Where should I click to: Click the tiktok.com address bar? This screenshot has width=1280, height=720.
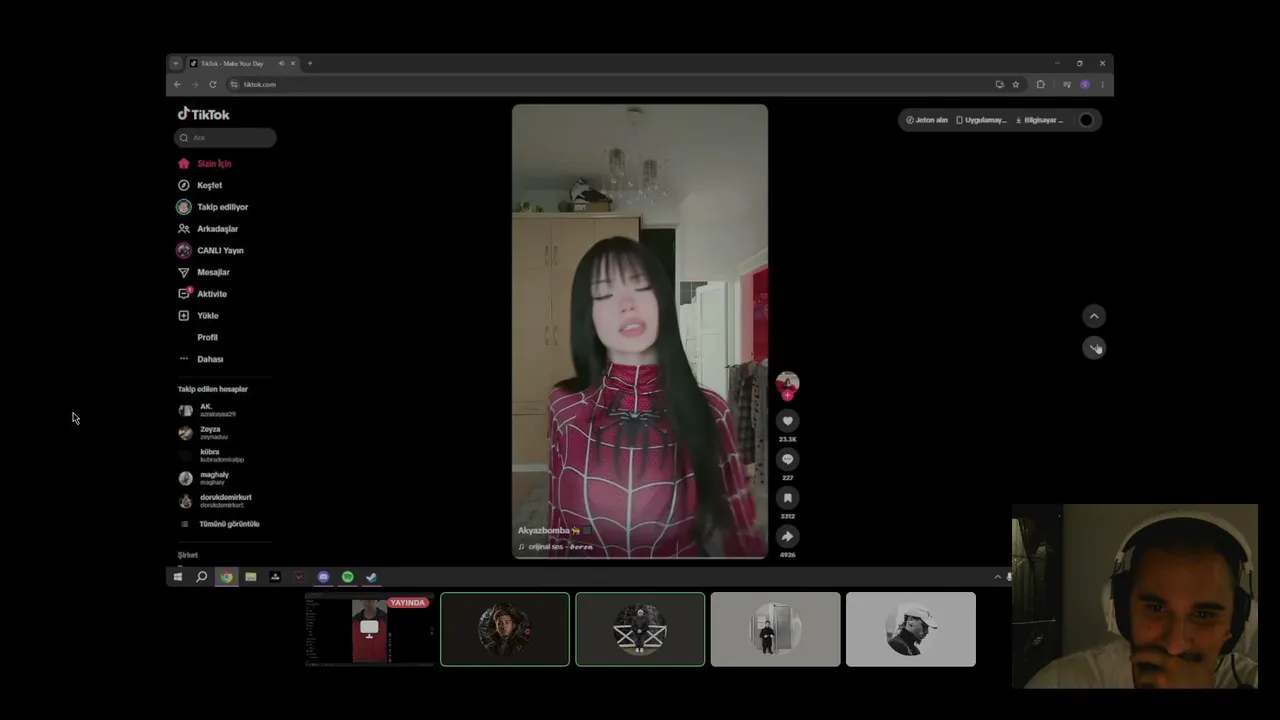[x=610, y=84]
